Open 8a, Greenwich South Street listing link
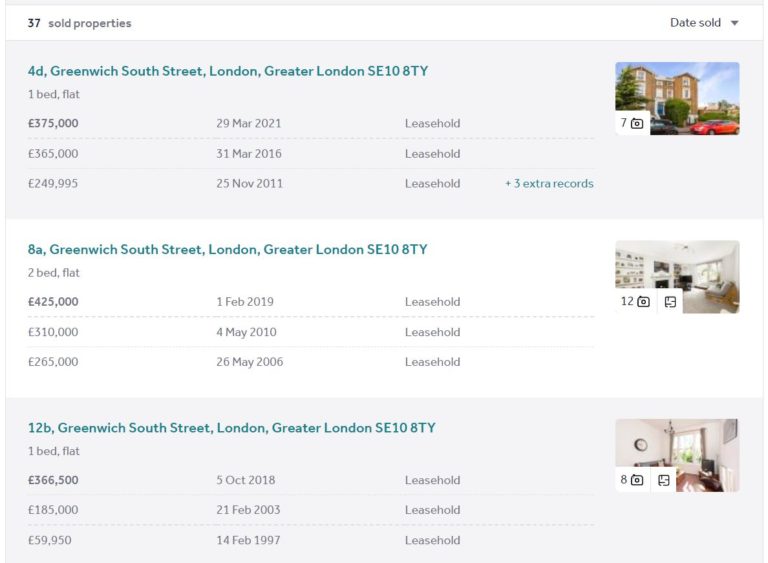Screen dimensions: 768x563 pos(227,249)
